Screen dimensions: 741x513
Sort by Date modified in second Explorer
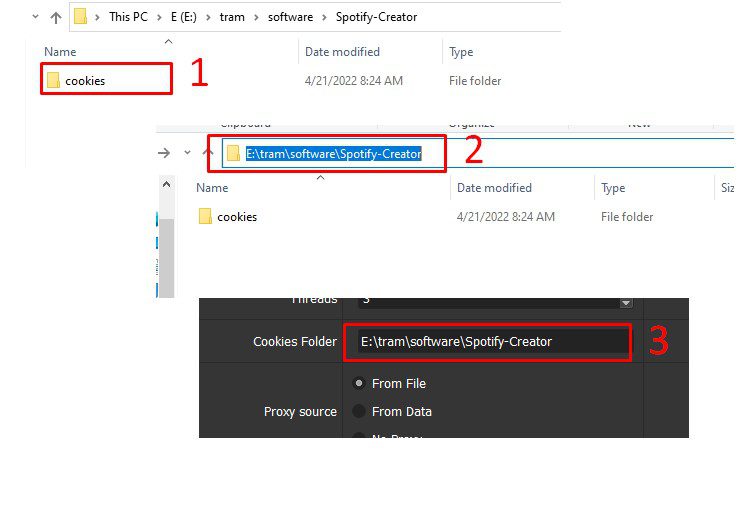click(494, 188)
